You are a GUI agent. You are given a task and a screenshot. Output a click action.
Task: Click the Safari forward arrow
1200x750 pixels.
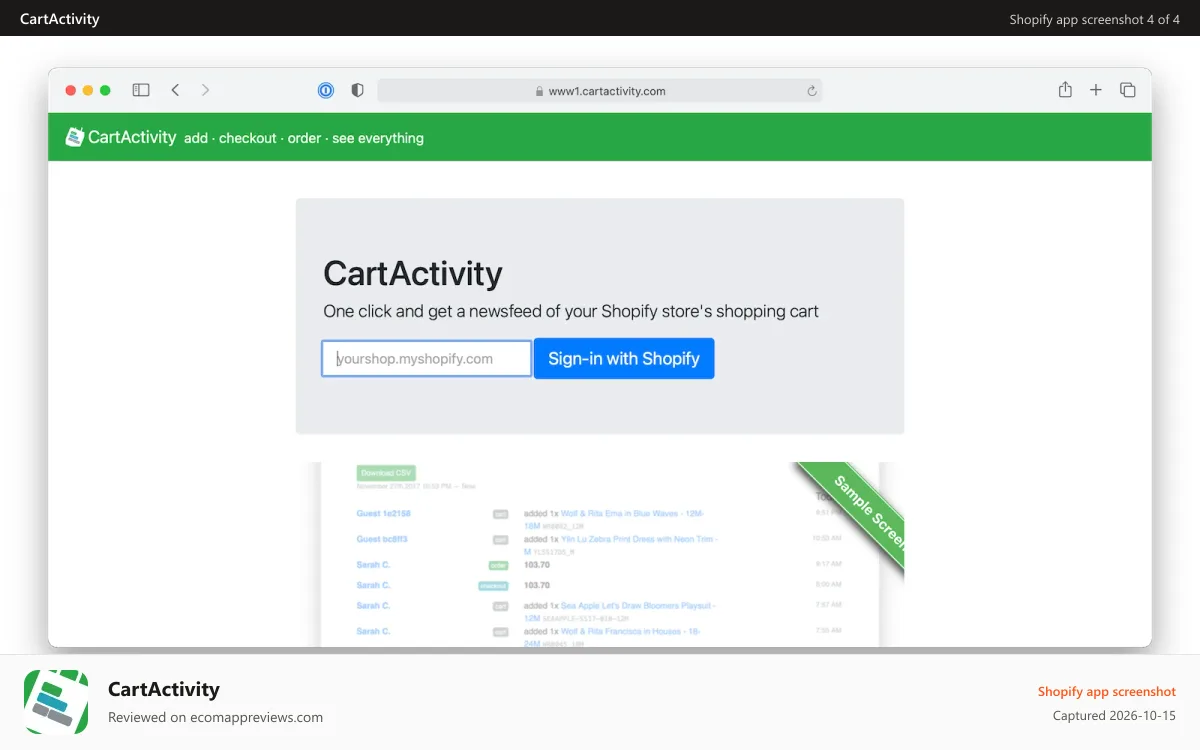[x=205, y=90]
